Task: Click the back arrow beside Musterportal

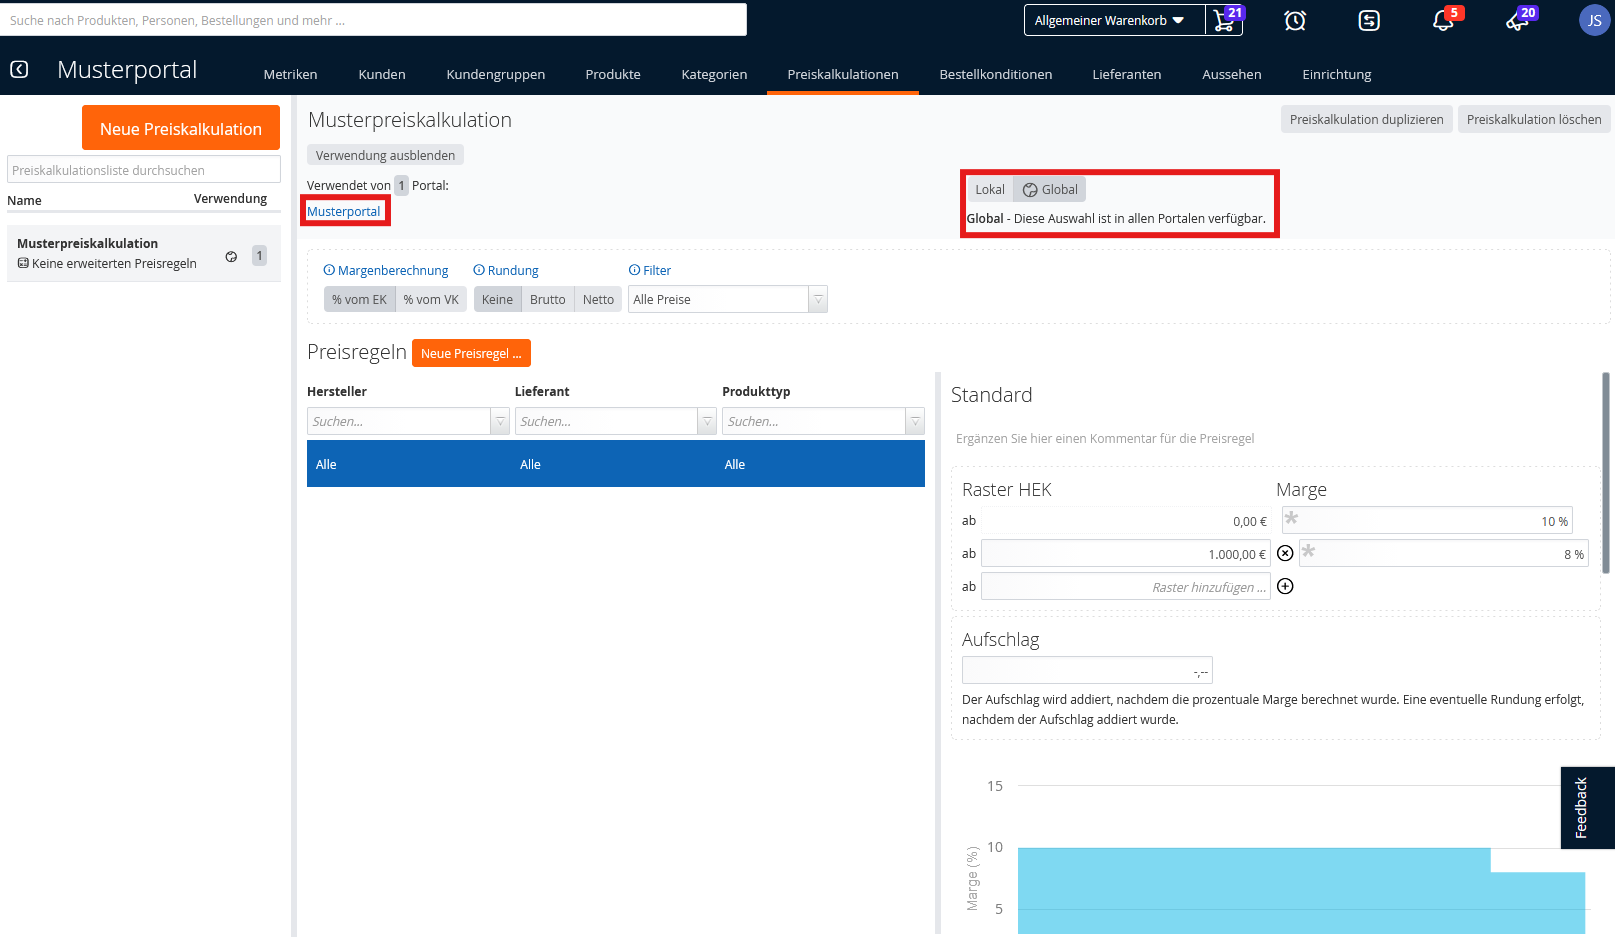Action: [x=19, y=69]
